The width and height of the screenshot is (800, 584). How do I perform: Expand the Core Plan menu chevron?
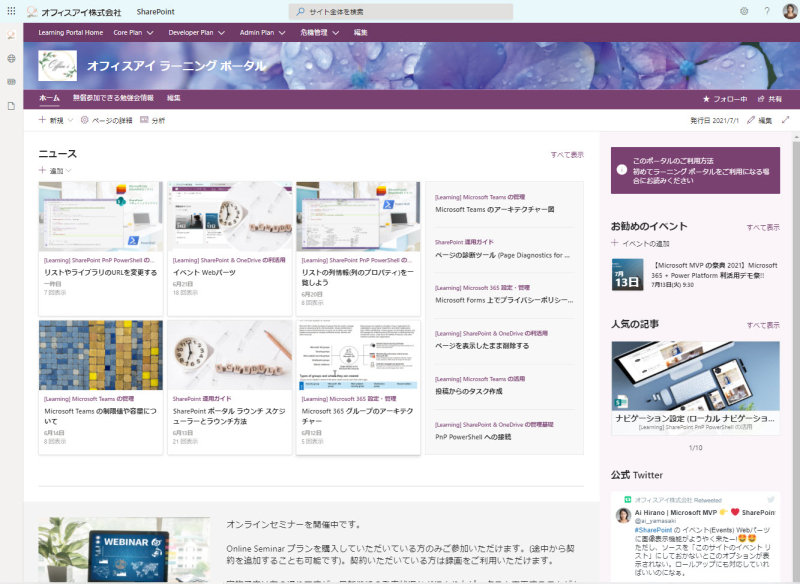click(x=150, y=33)
